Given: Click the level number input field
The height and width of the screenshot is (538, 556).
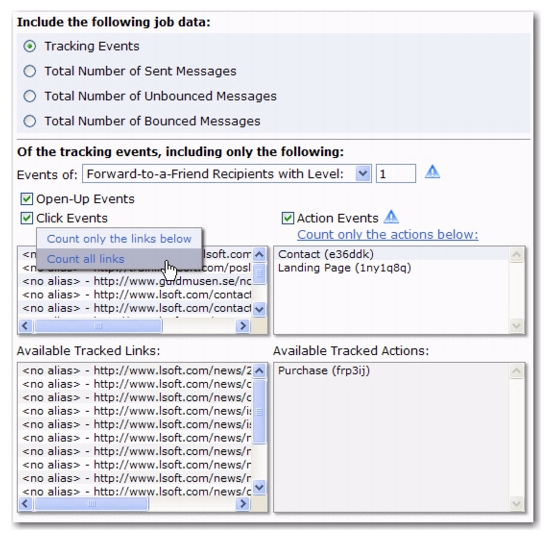Looking at the screenshot, I should [396, 174].
